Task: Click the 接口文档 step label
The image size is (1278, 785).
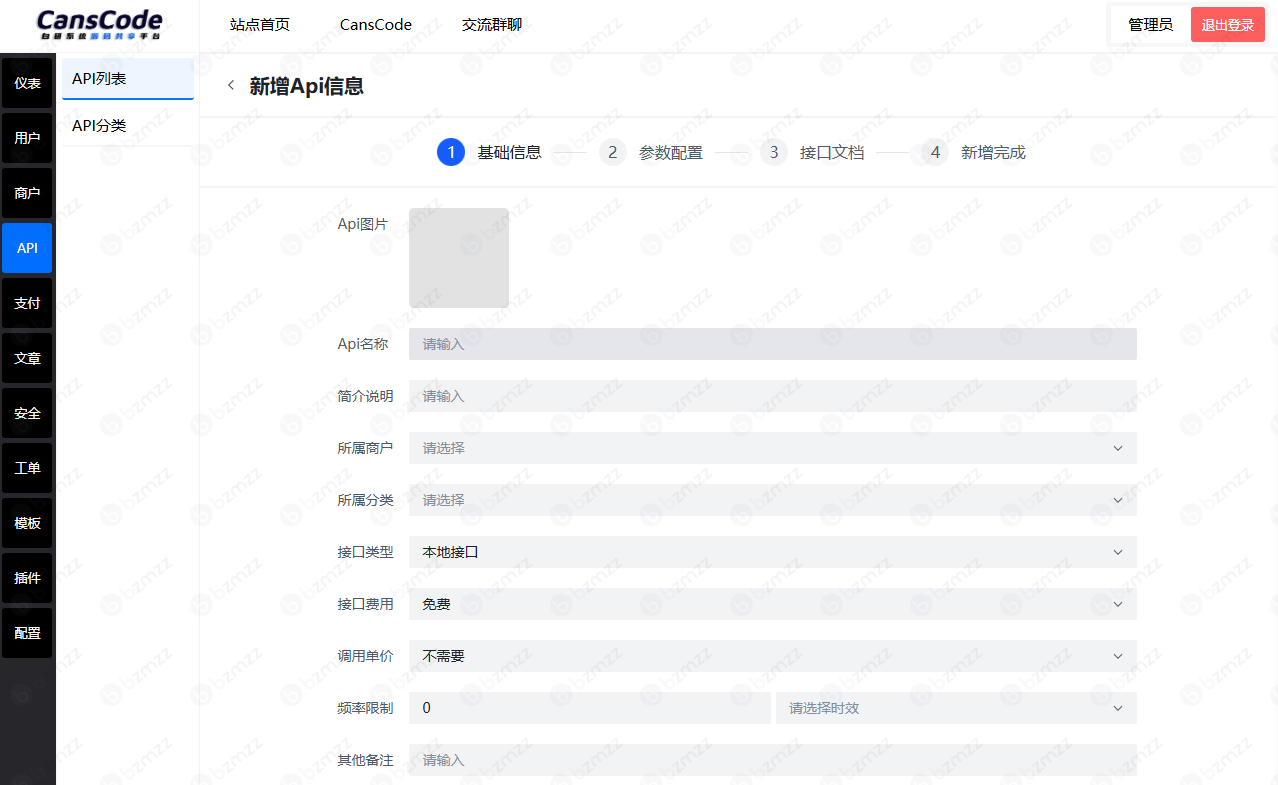Action: (832, 153)
